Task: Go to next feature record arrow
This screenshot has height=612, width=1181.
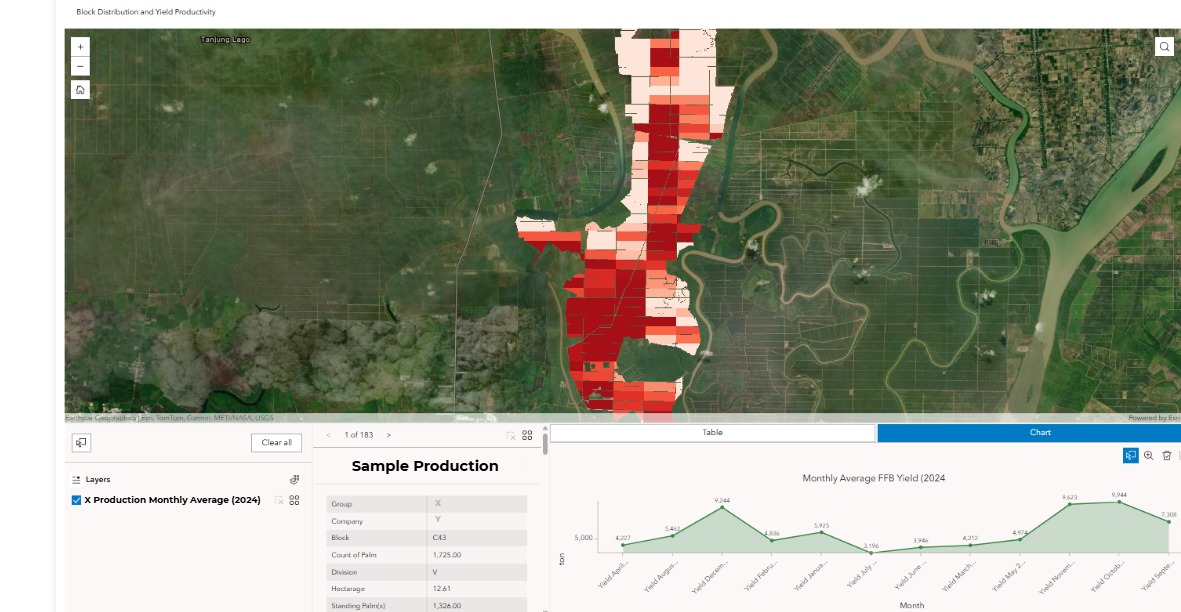Action: coord(389,435)
